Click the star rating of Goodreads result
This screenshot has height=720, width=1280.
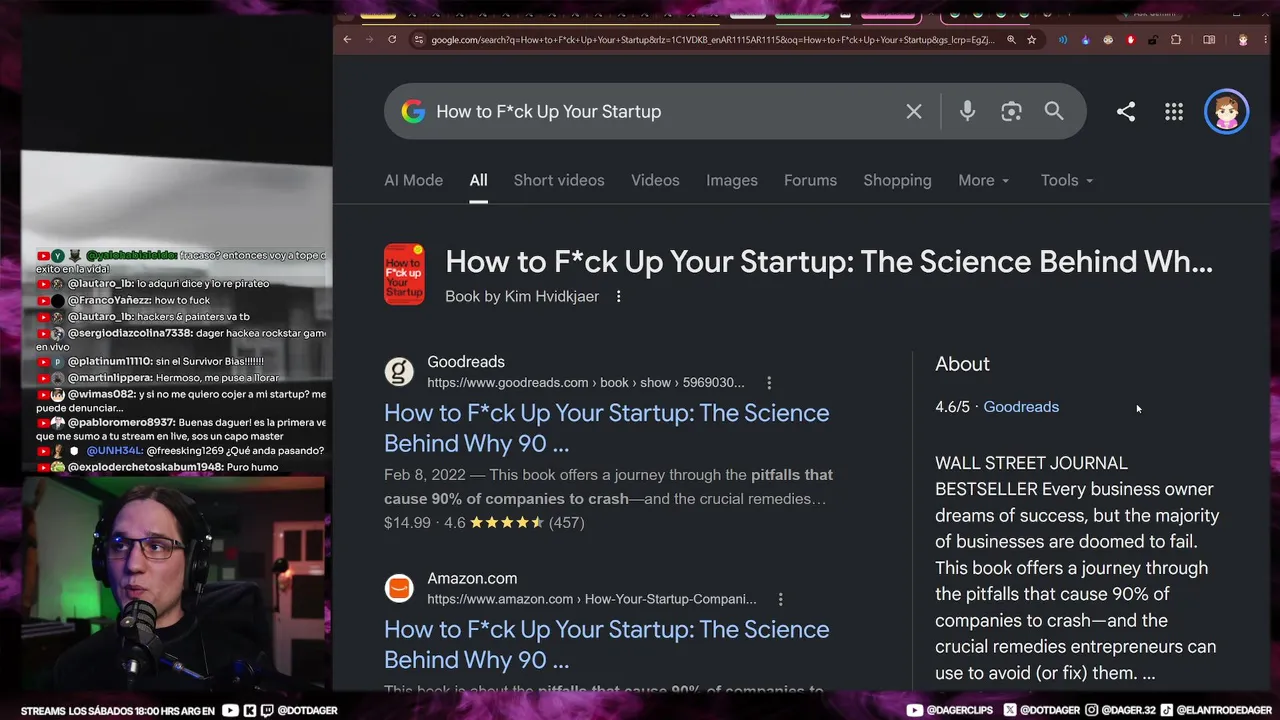click(507, 523)
